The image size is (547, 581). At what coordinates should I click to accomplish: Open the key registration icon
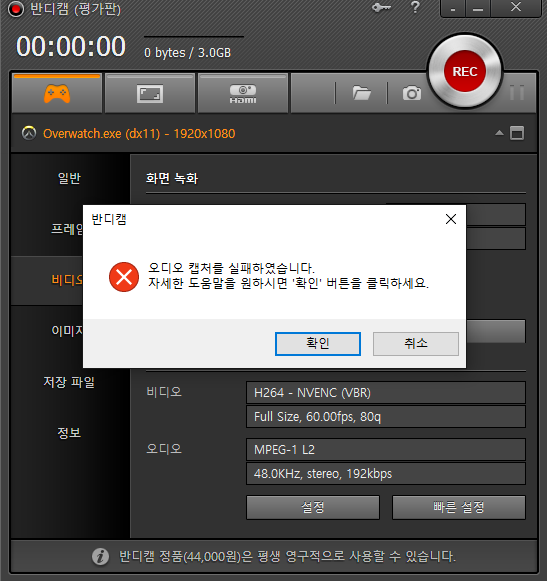pyautogui.click(x=381, y=7)
